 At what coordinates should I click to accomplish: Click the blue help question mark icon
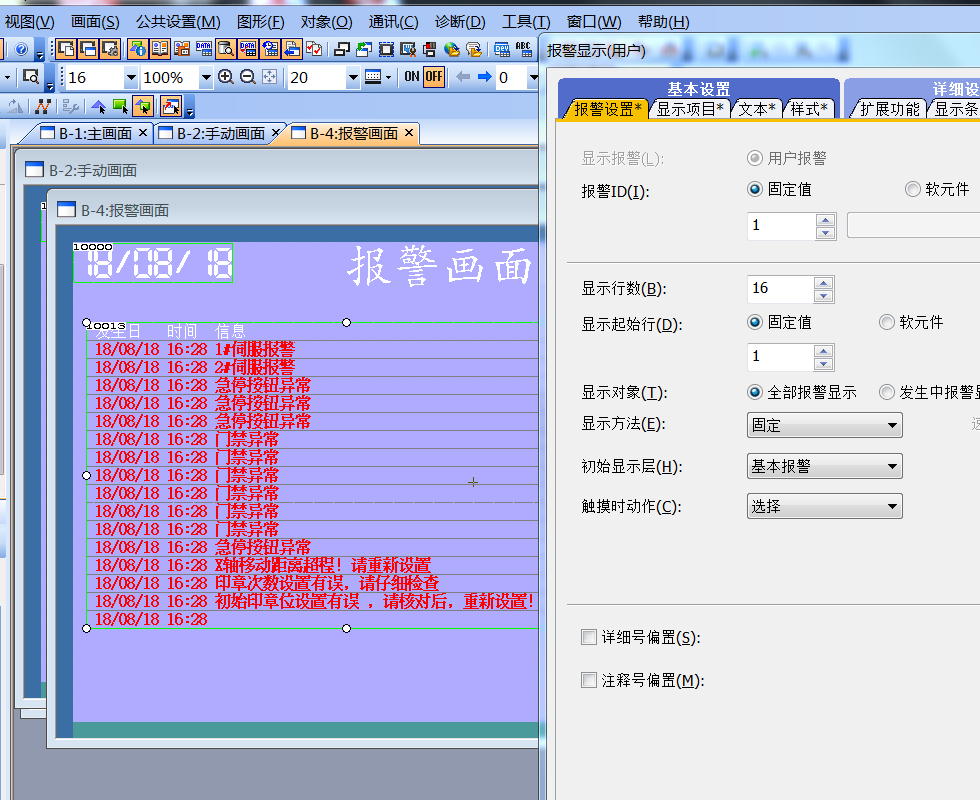21,49
